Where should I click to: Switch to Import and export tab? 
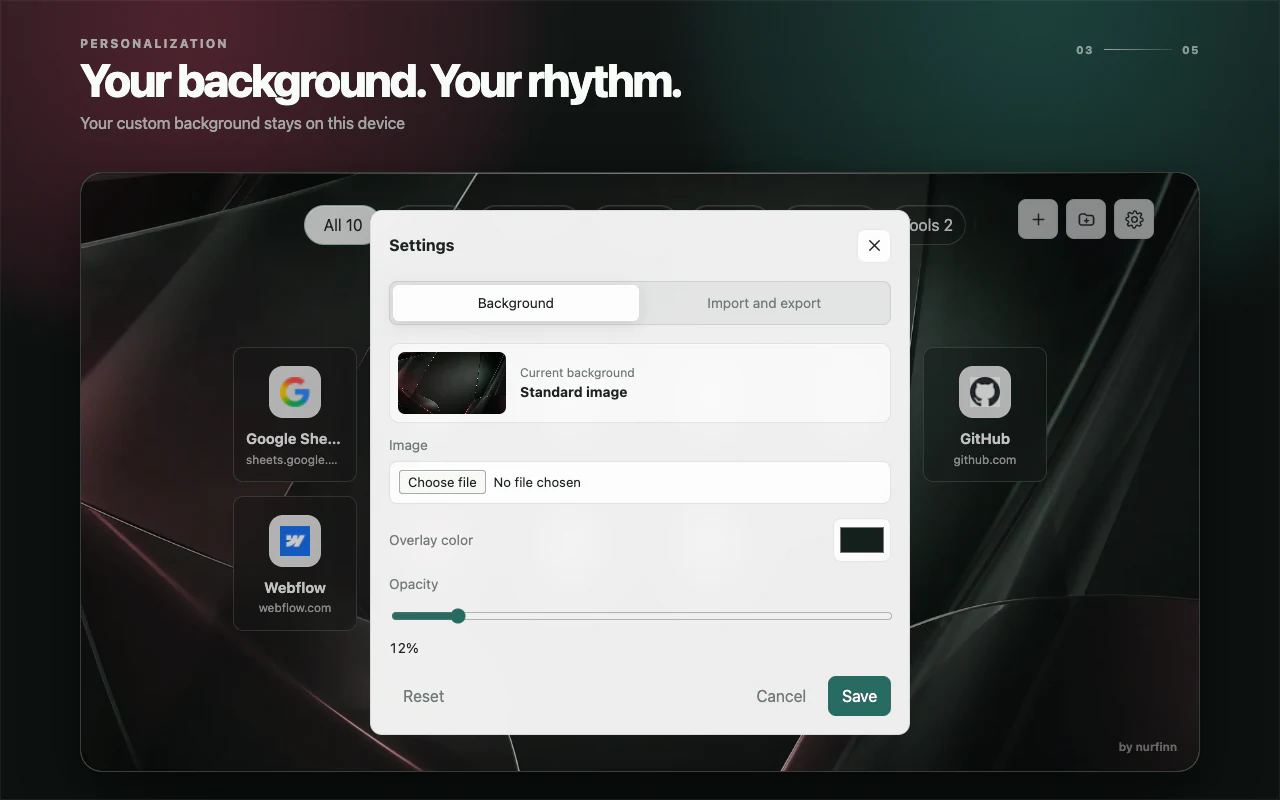pos(764,303)
